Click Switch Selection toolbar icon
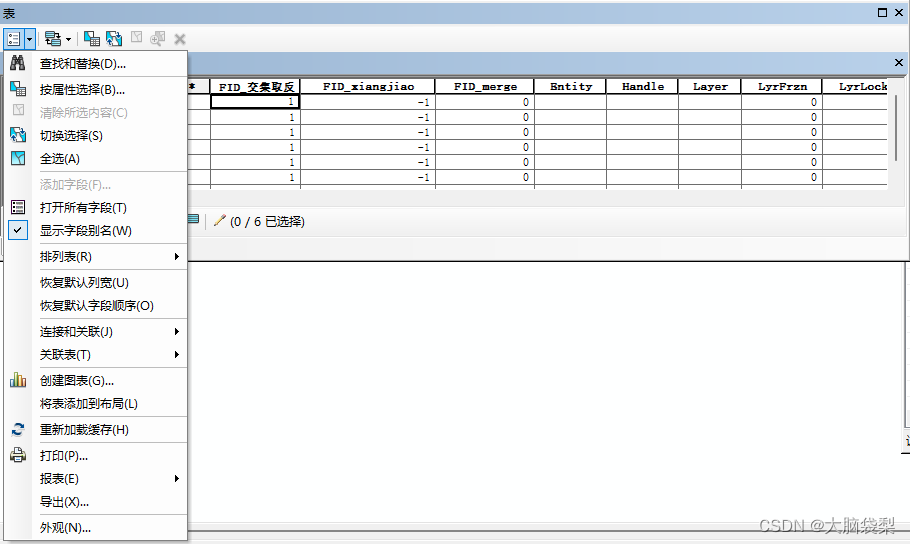This screenshot has height=544, width=910. point(114,39)
